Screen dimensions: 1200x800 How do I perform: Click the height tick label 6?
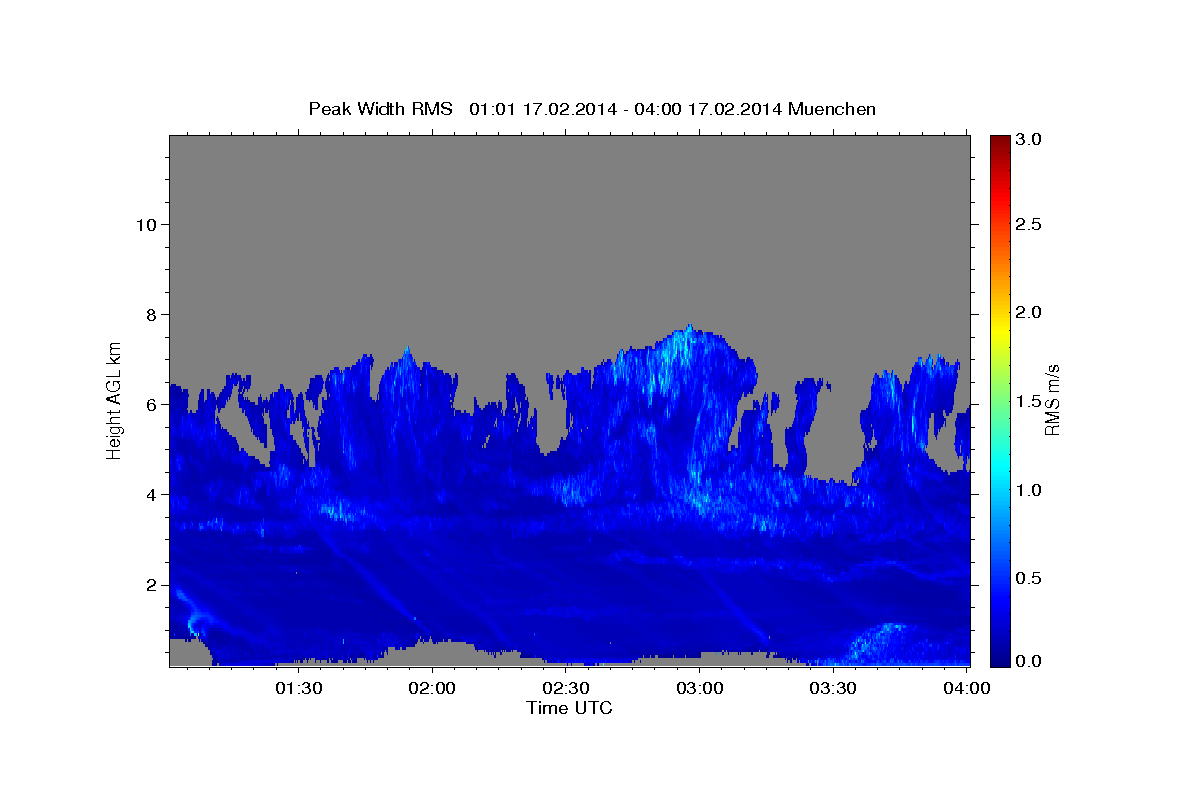[149, 405]
